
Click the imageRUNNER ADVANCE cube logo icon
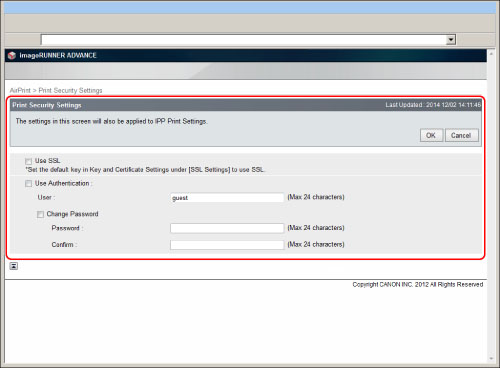12,55
